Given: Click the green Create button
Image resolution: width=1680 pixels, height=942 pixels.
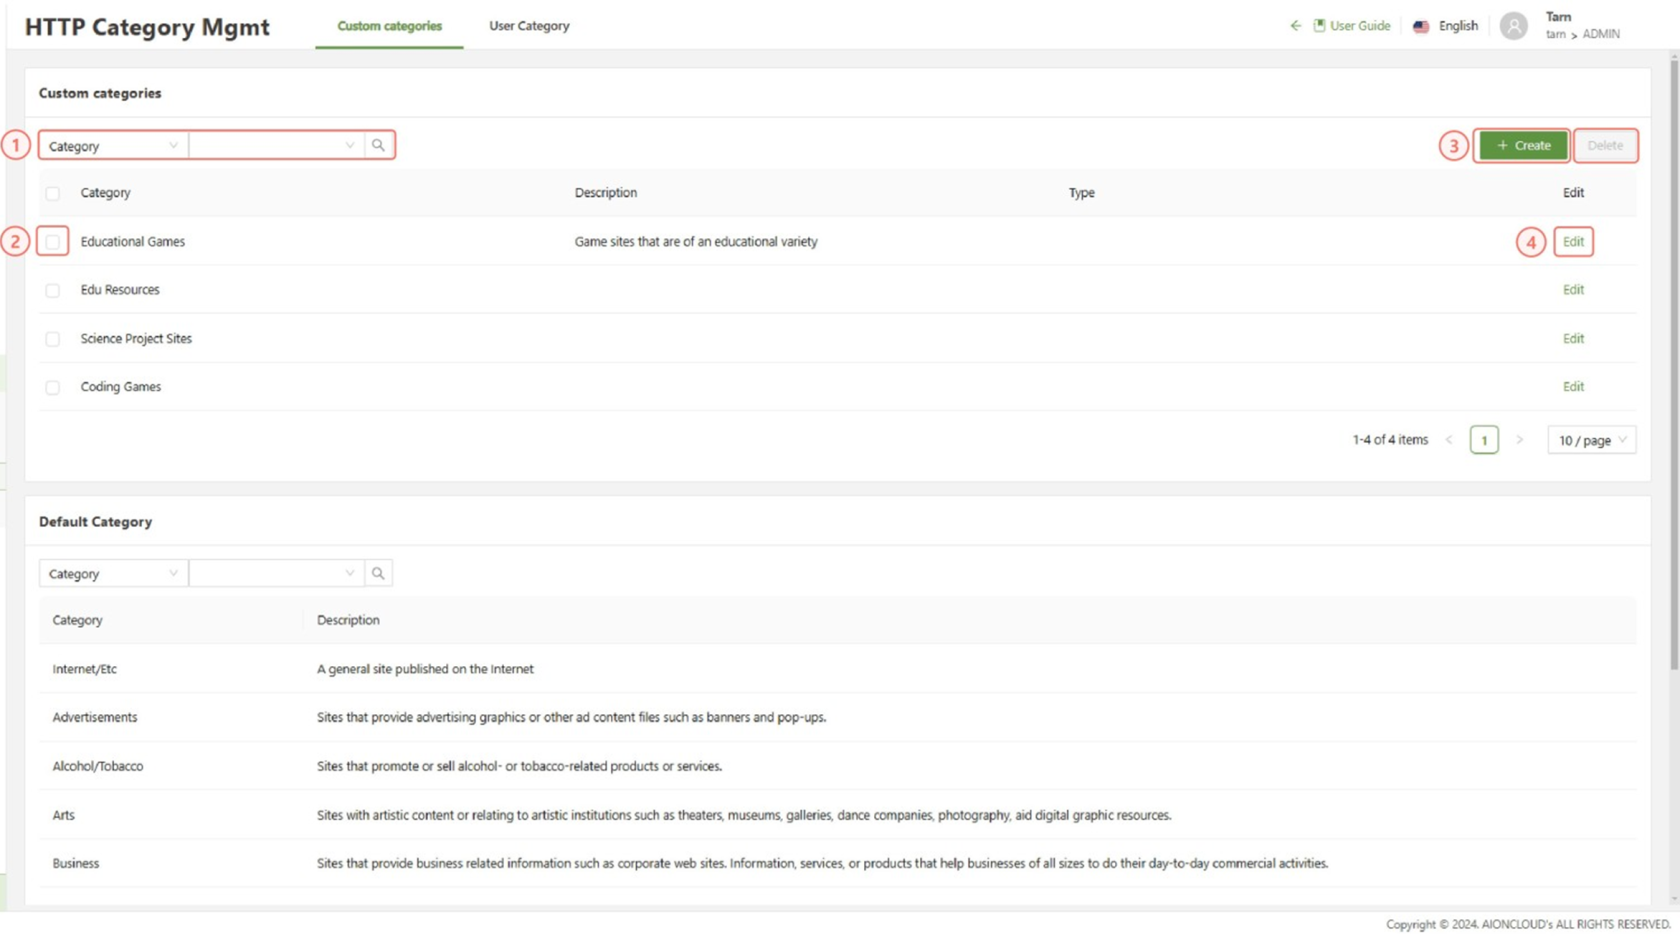Looking at the screenshot, I should (1522, 145).
